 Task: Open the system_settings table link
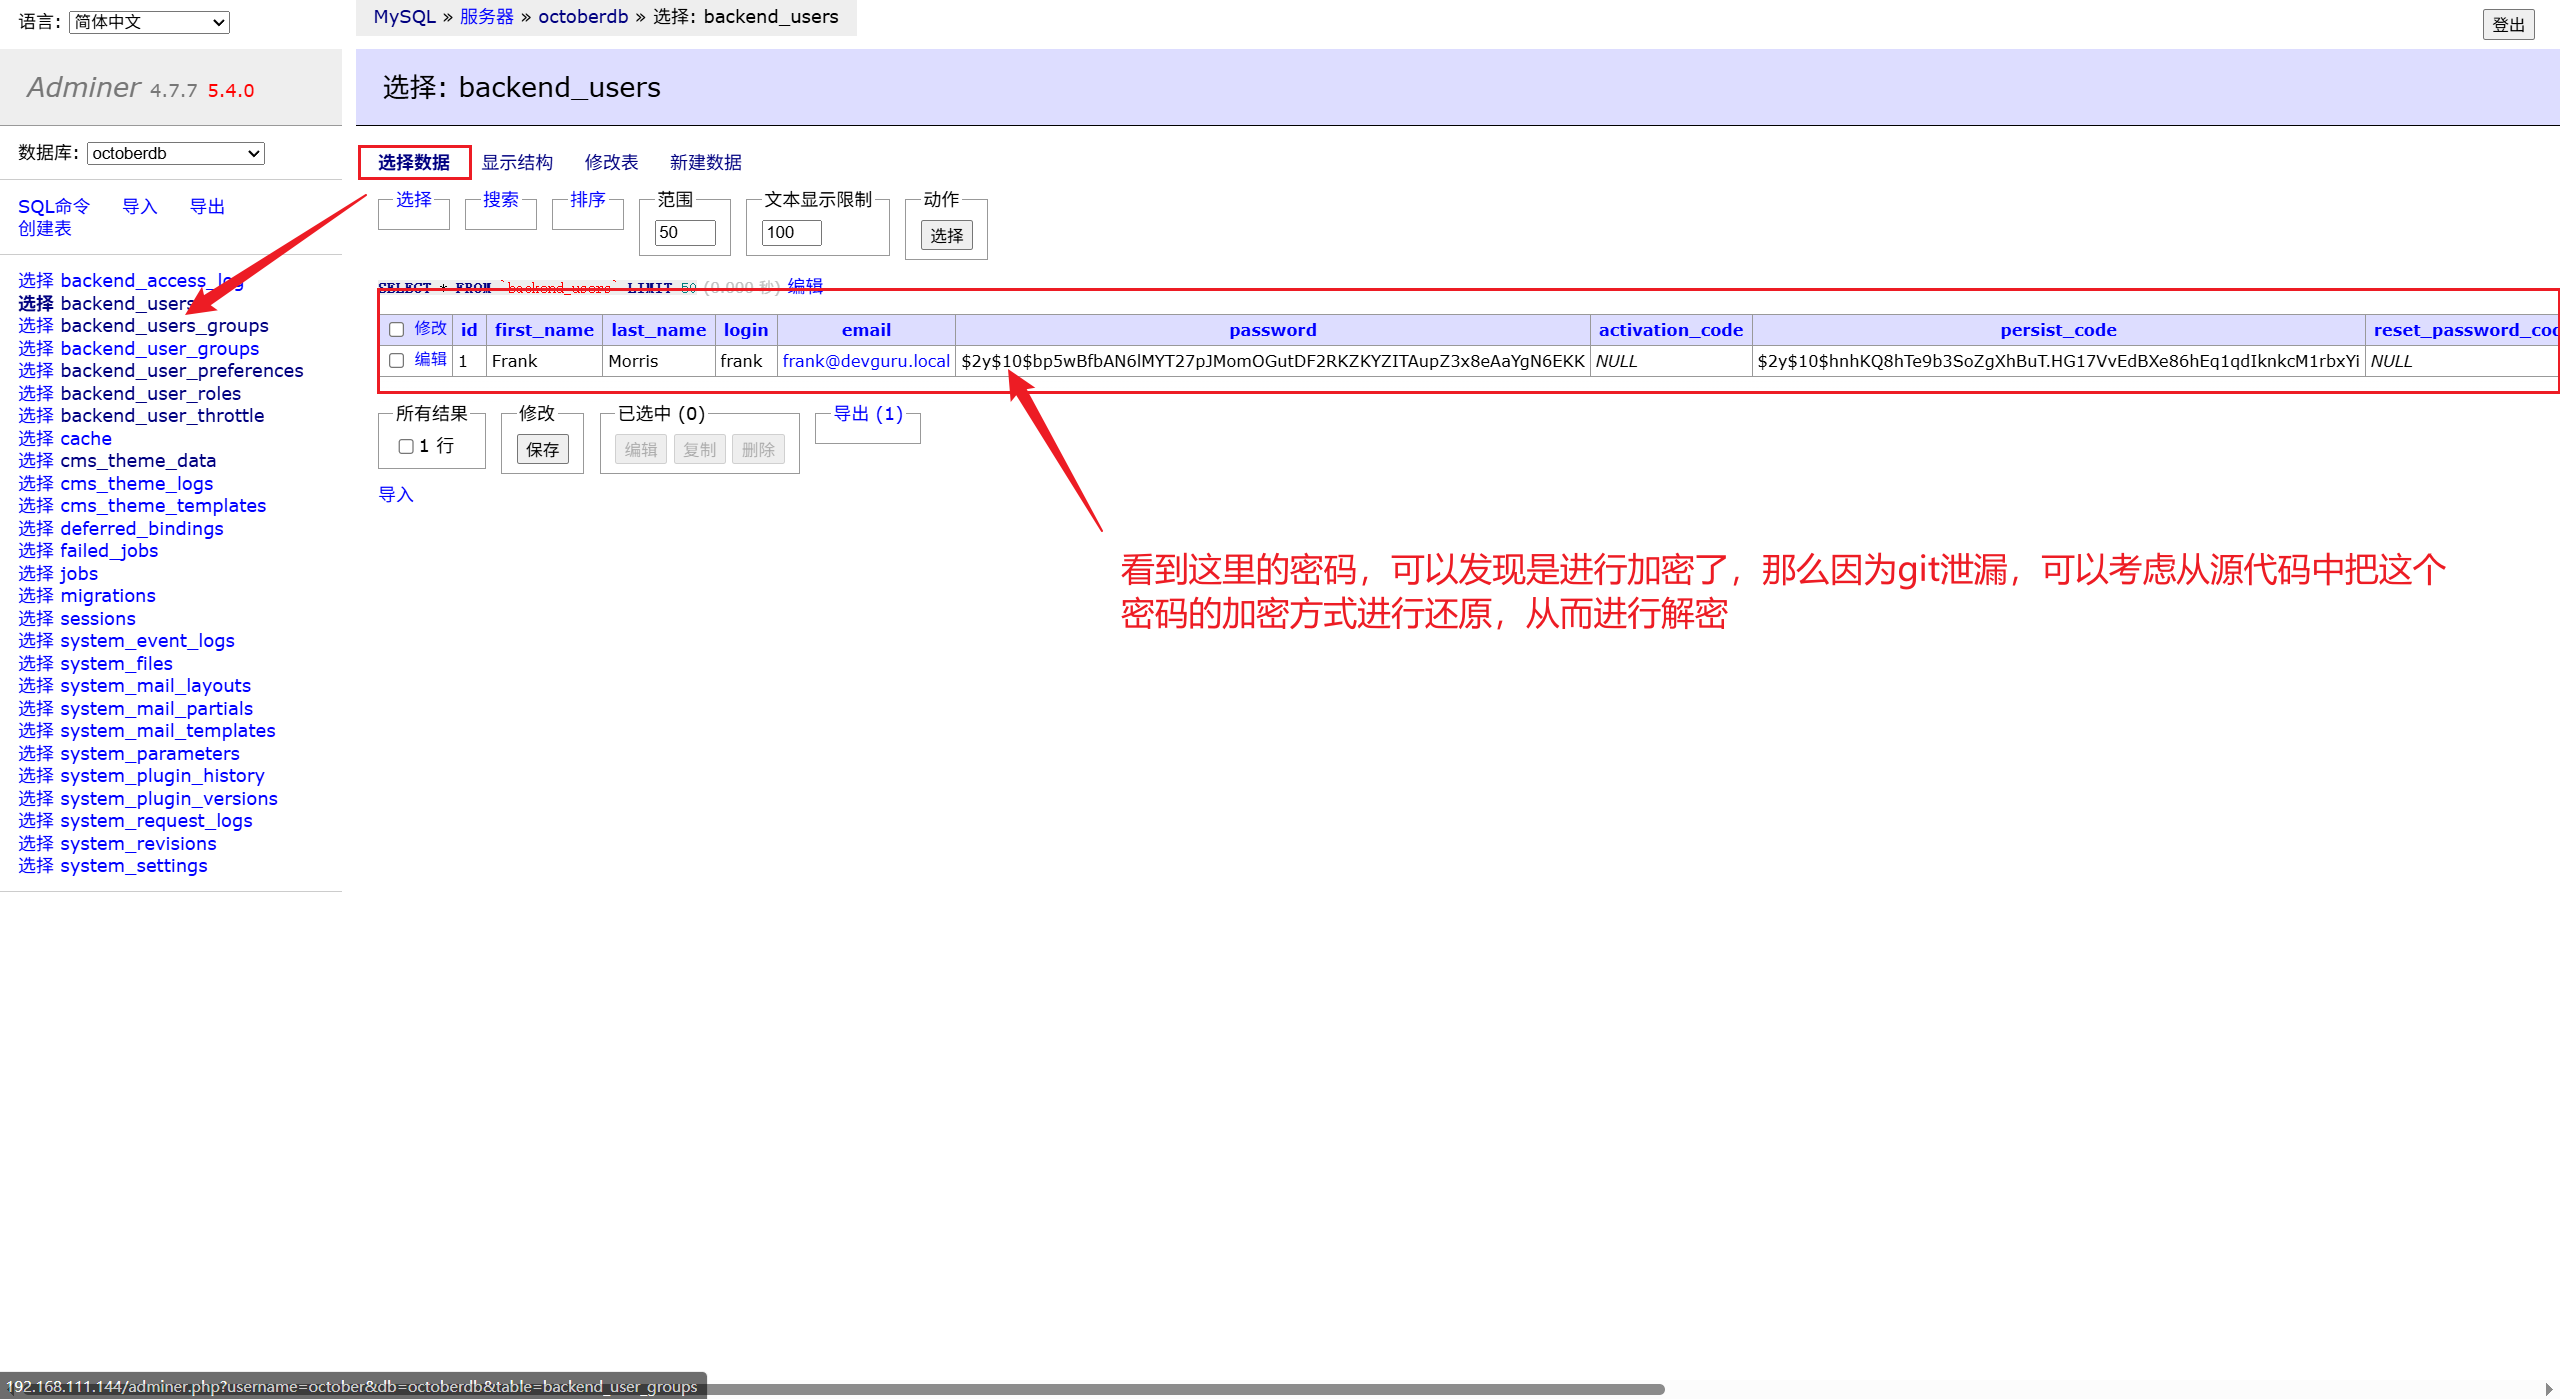point(133,866)
